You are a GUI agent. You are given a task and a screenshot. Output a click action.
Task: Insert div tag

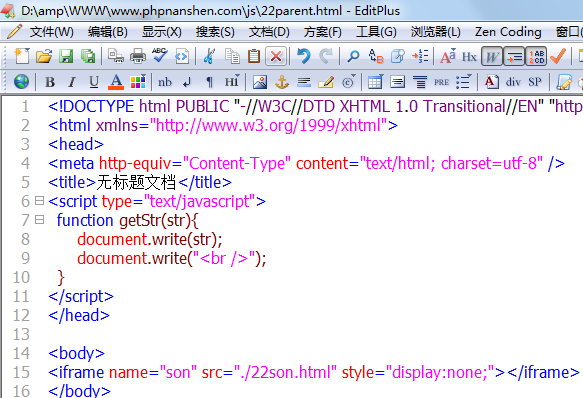(x=513, y=82)
